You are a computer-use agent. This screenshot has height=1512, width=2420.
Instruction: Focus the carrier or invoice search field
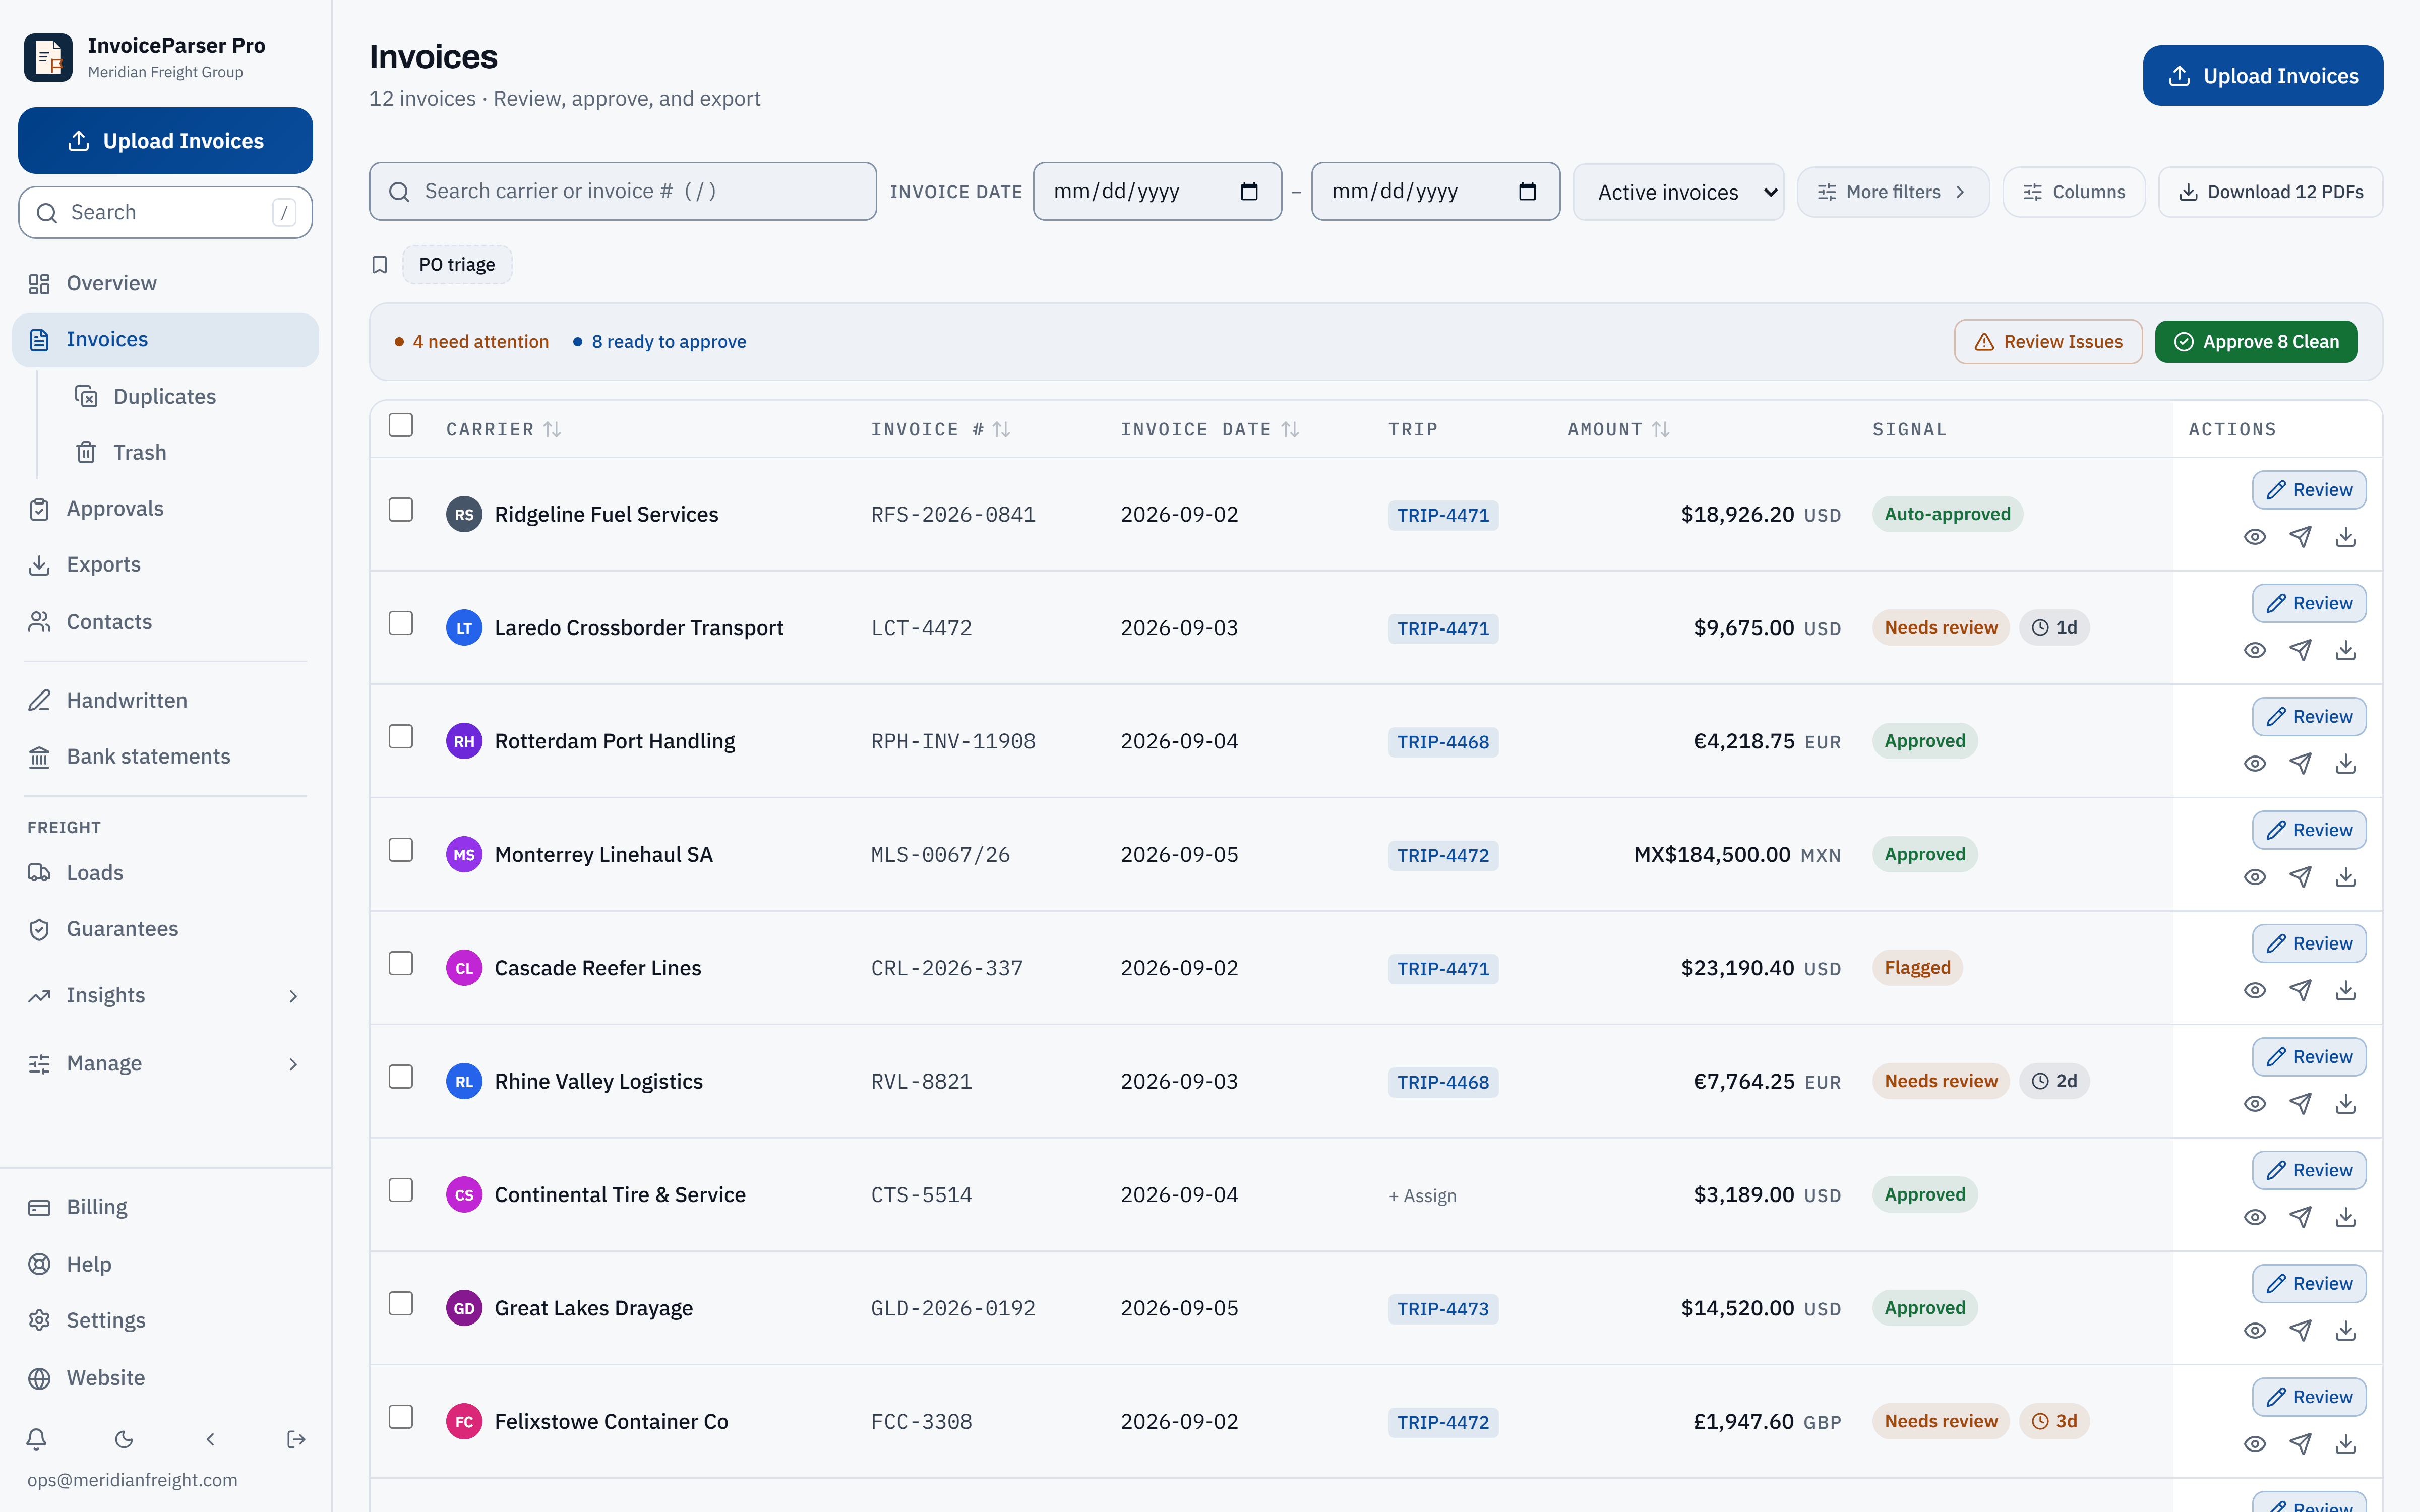pos(623,191)
